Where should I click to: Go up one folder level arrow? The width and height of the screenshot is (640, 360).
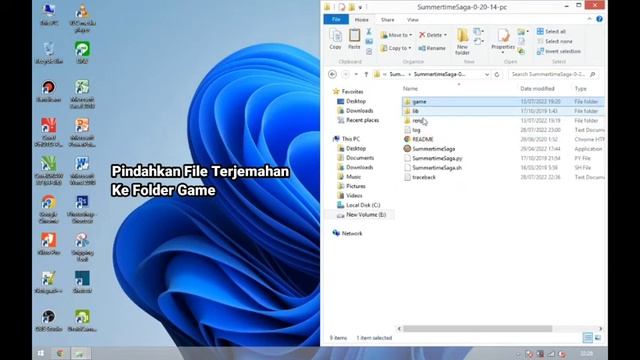coord(366,74)
